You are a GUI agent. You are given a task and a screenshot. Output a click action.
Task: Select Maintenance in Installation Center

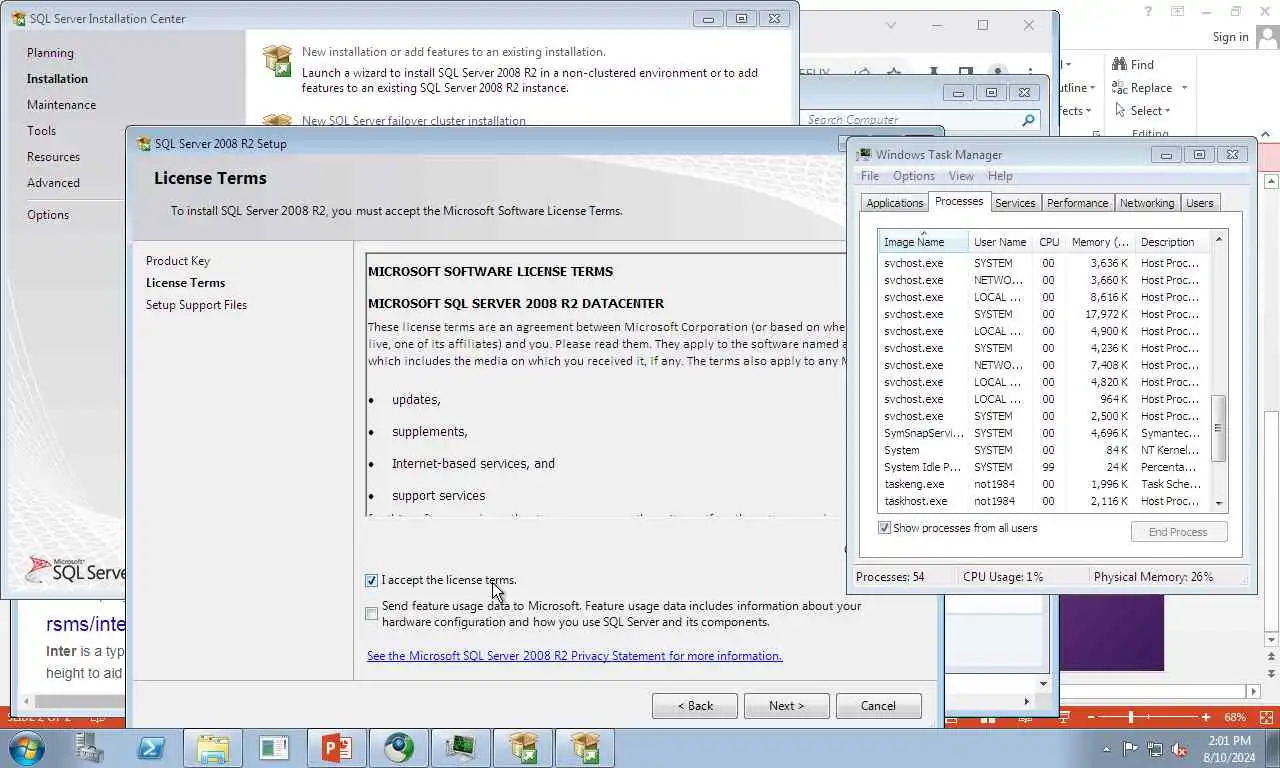[62, 105]
